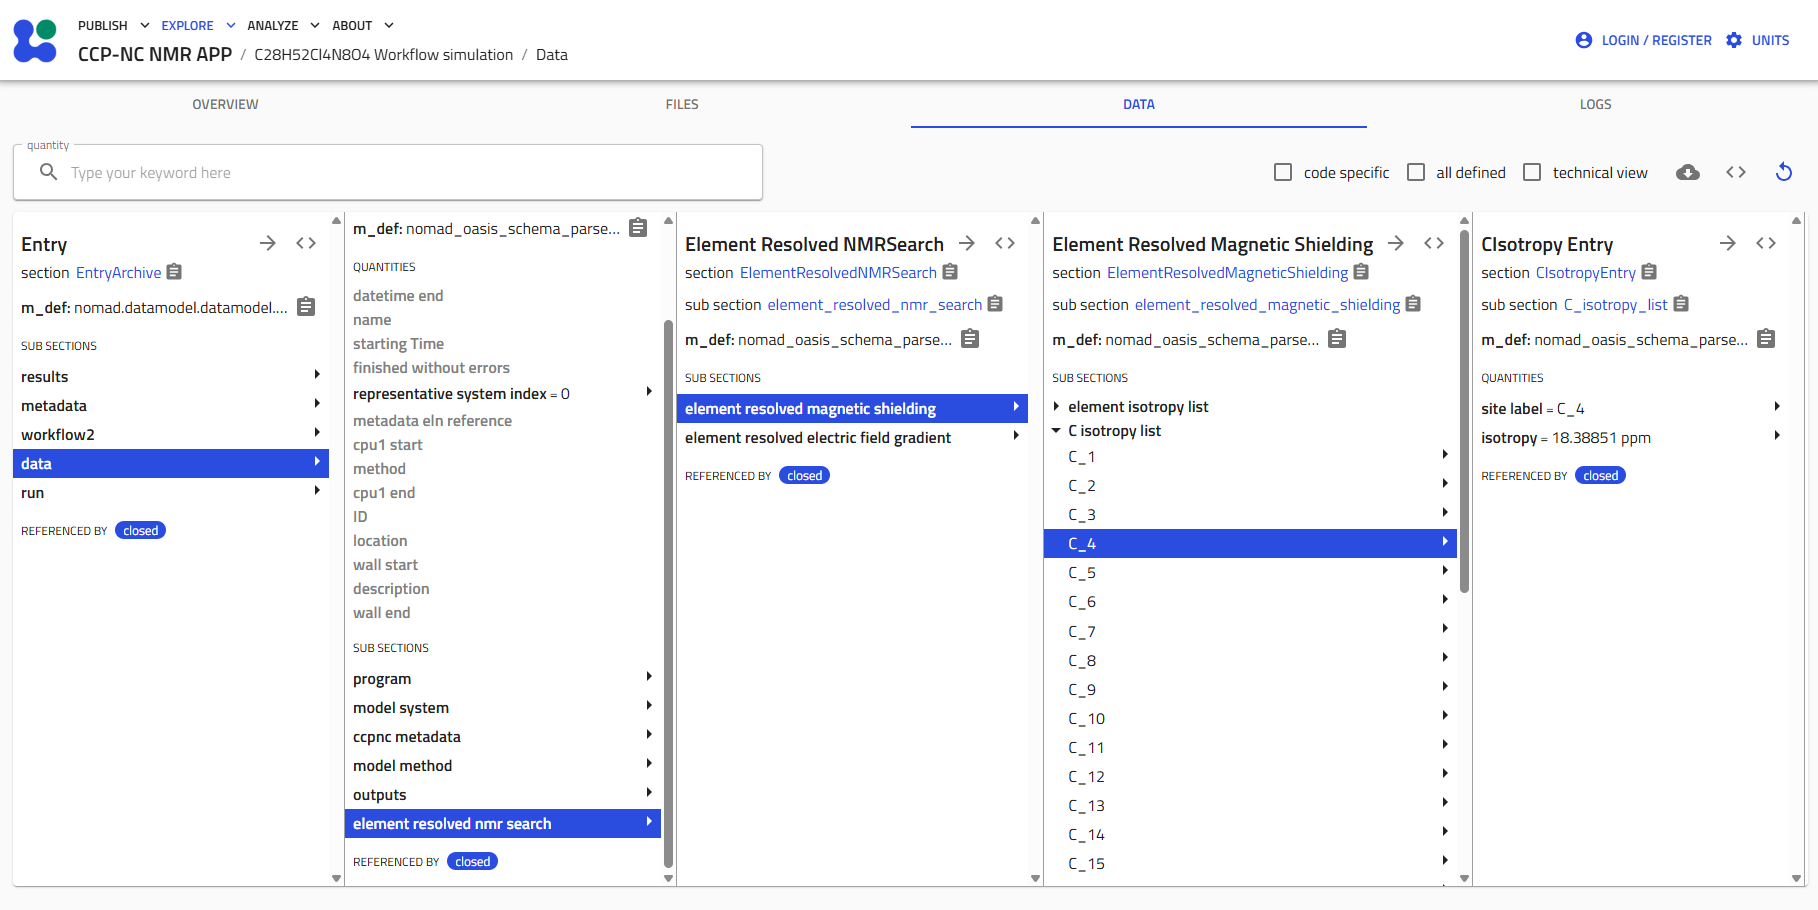Open element resolved electric field gradient
1818x910 pixels.
(x=852, y=438)
